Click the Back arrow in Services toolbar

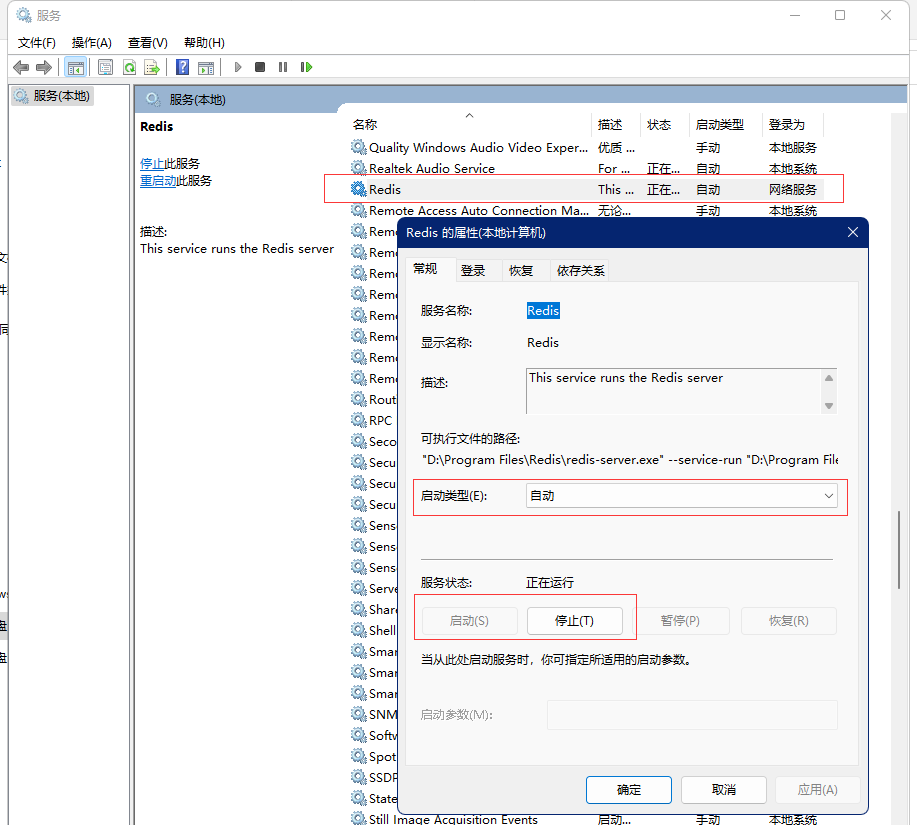(x=21, y=67)
